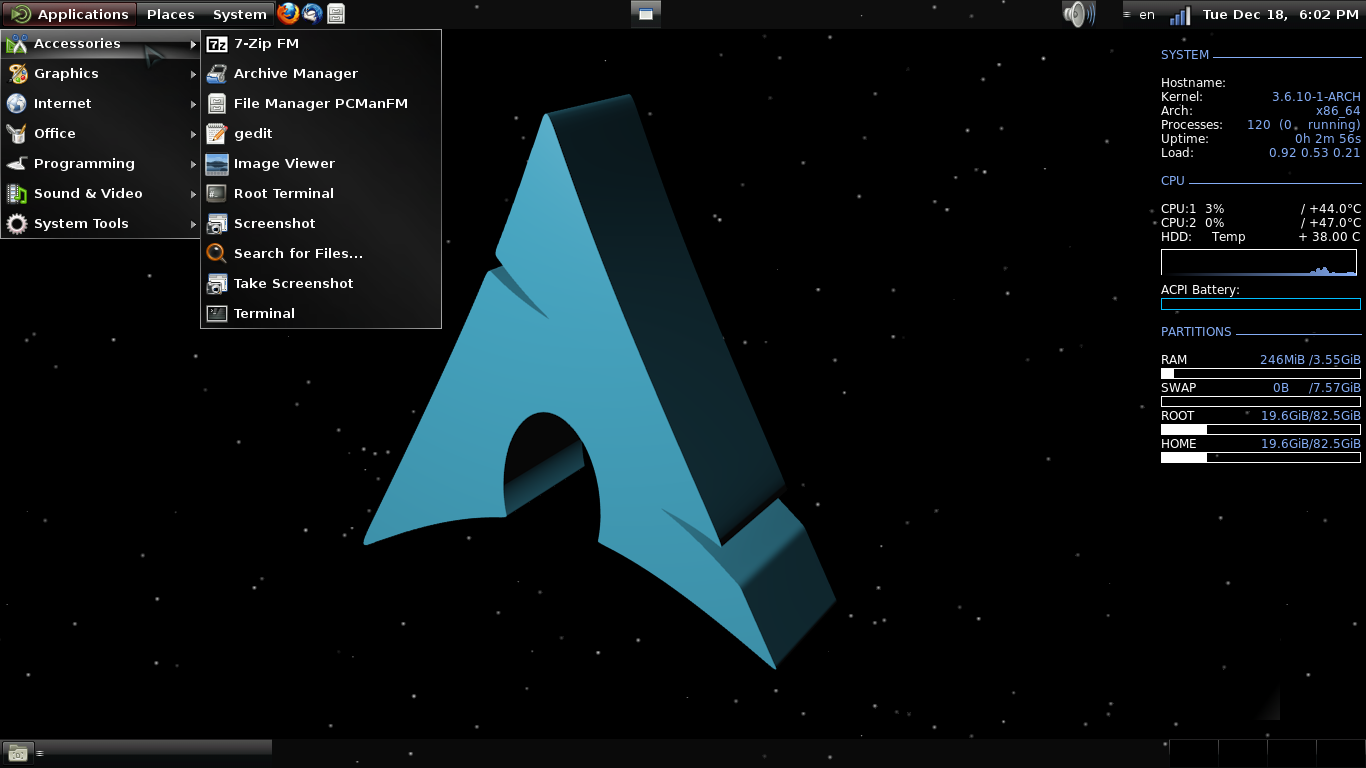Expand the Office submenu
Viewport: 1366px width, 768px height.
(101, 134)
